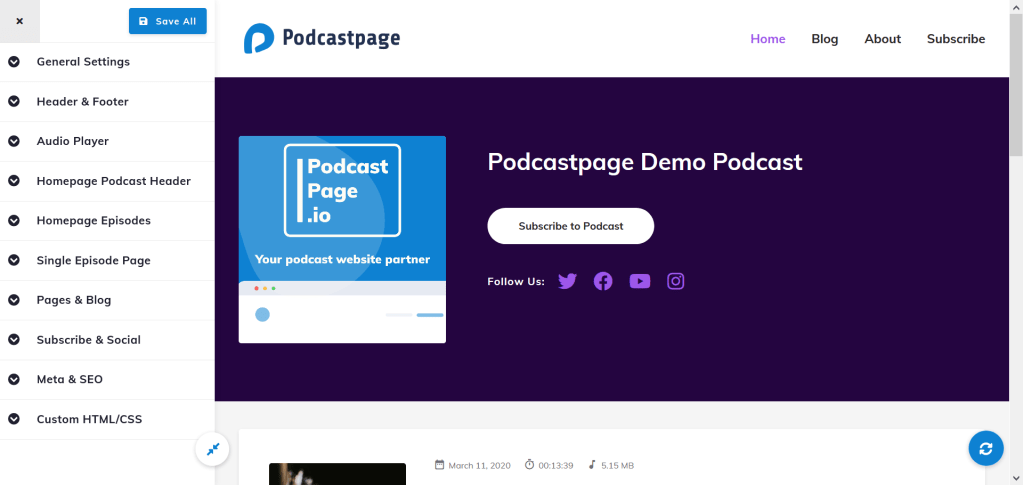Click the Subscribe to Podcast button

tap(571, 226)
